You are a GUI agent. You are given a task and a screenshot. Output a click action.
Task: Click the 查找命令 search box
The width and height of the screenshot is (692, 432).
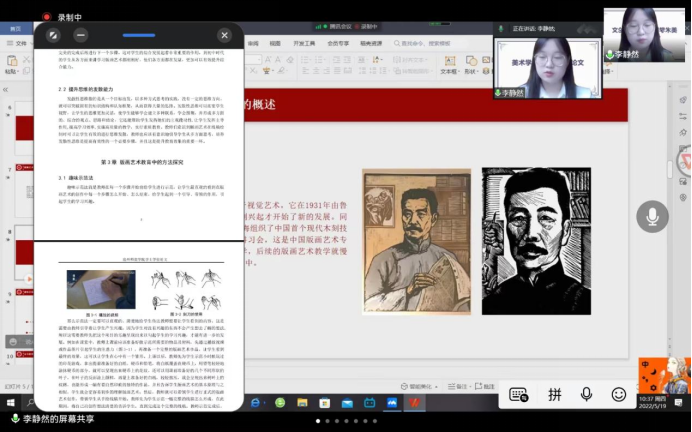[x=426, y=43]
